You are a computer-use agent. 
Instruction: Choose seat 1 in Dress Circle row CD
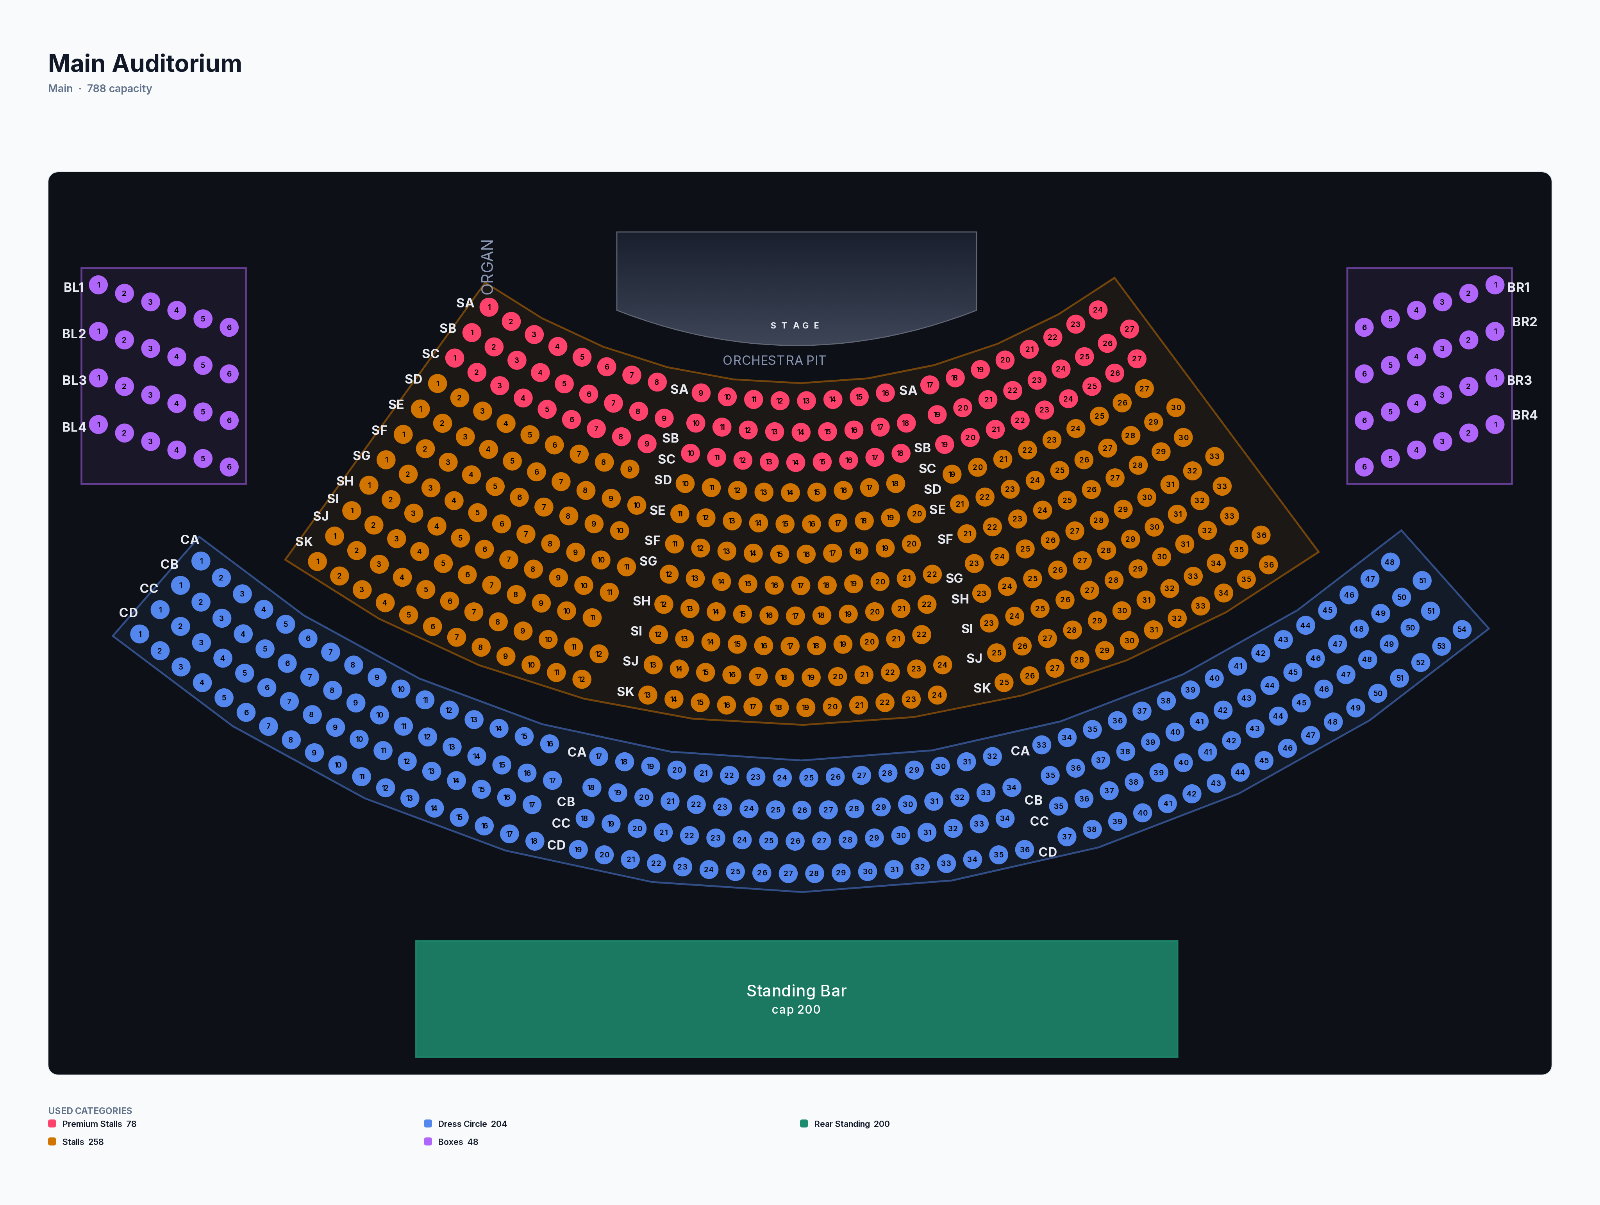tap(139, 634)
